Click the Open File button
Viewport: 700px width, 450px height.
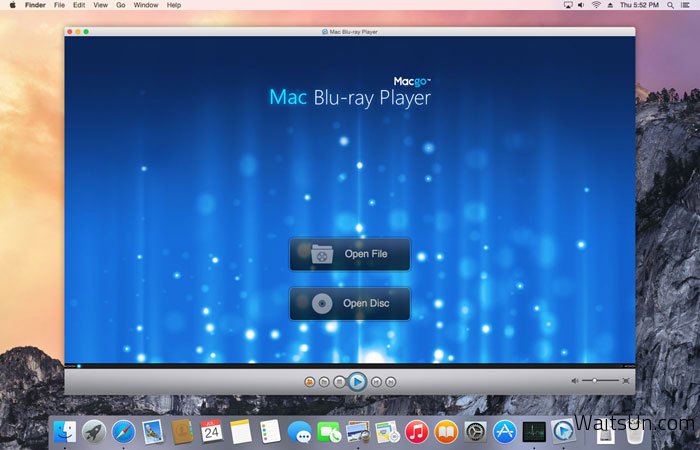(350, 255)
